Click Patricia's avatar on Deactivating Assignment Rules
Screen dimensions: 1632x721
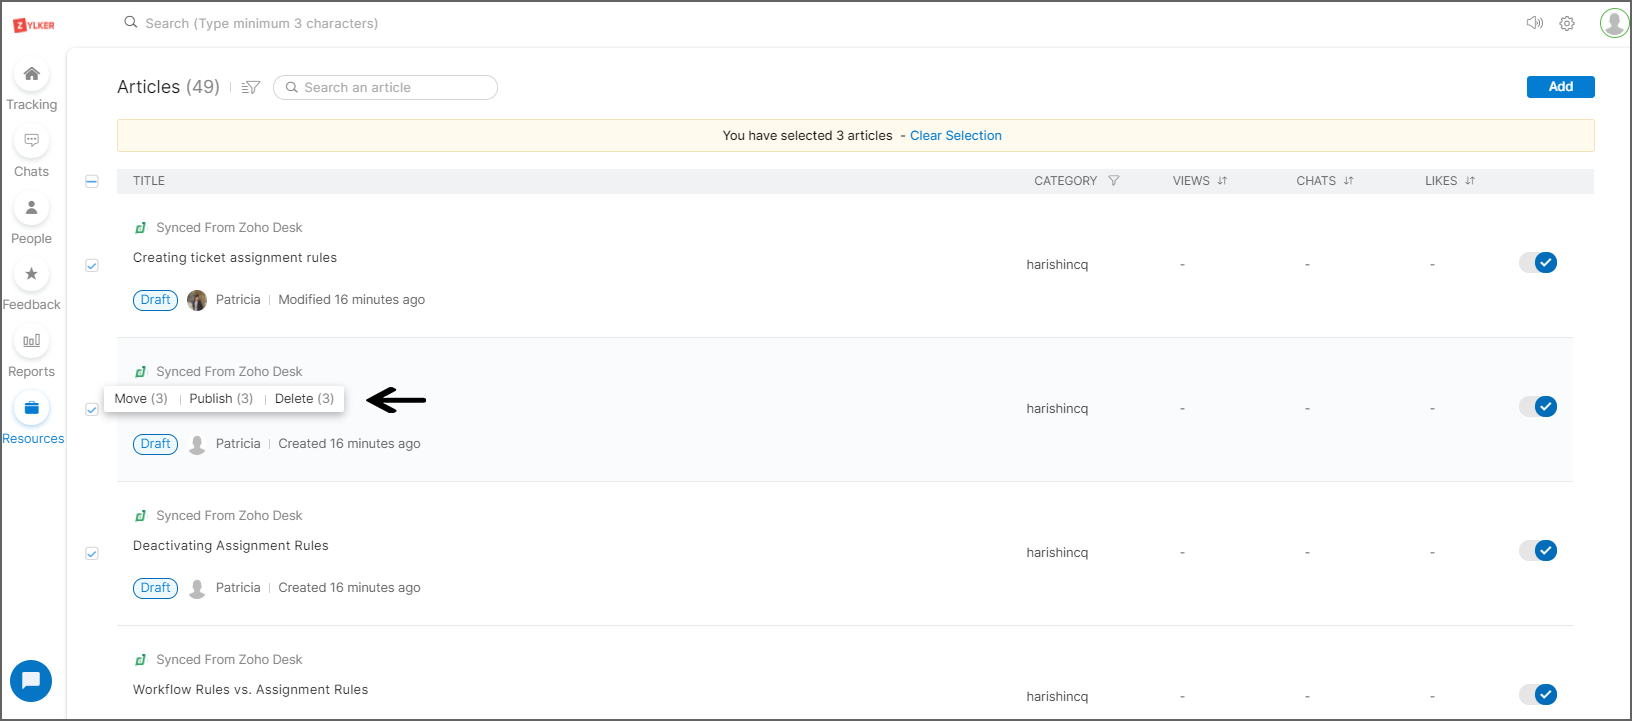pyautogui.click(x=197, y=588)
